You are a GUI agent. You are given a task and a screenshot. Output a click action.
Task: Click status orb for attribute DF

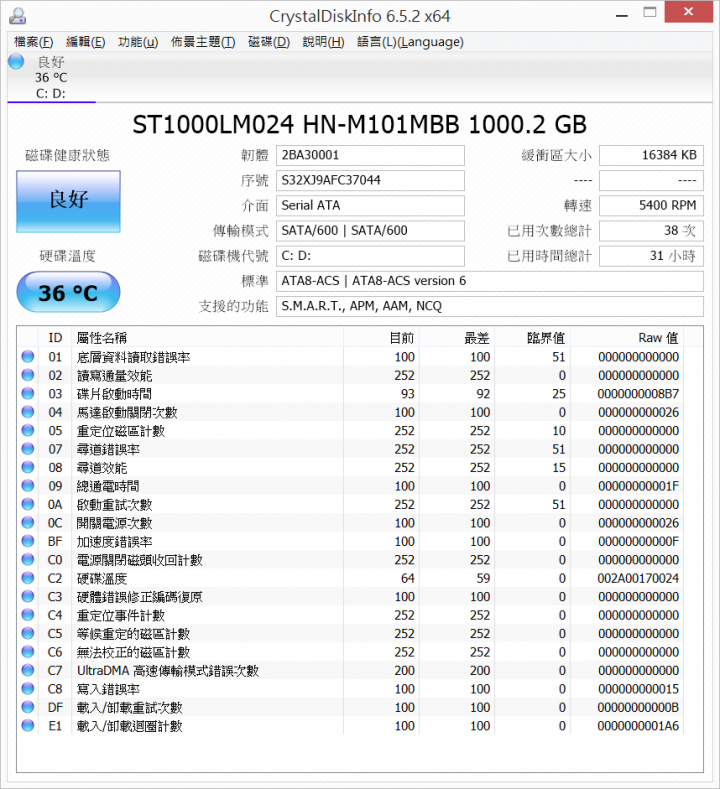click(x=28, y=707)
